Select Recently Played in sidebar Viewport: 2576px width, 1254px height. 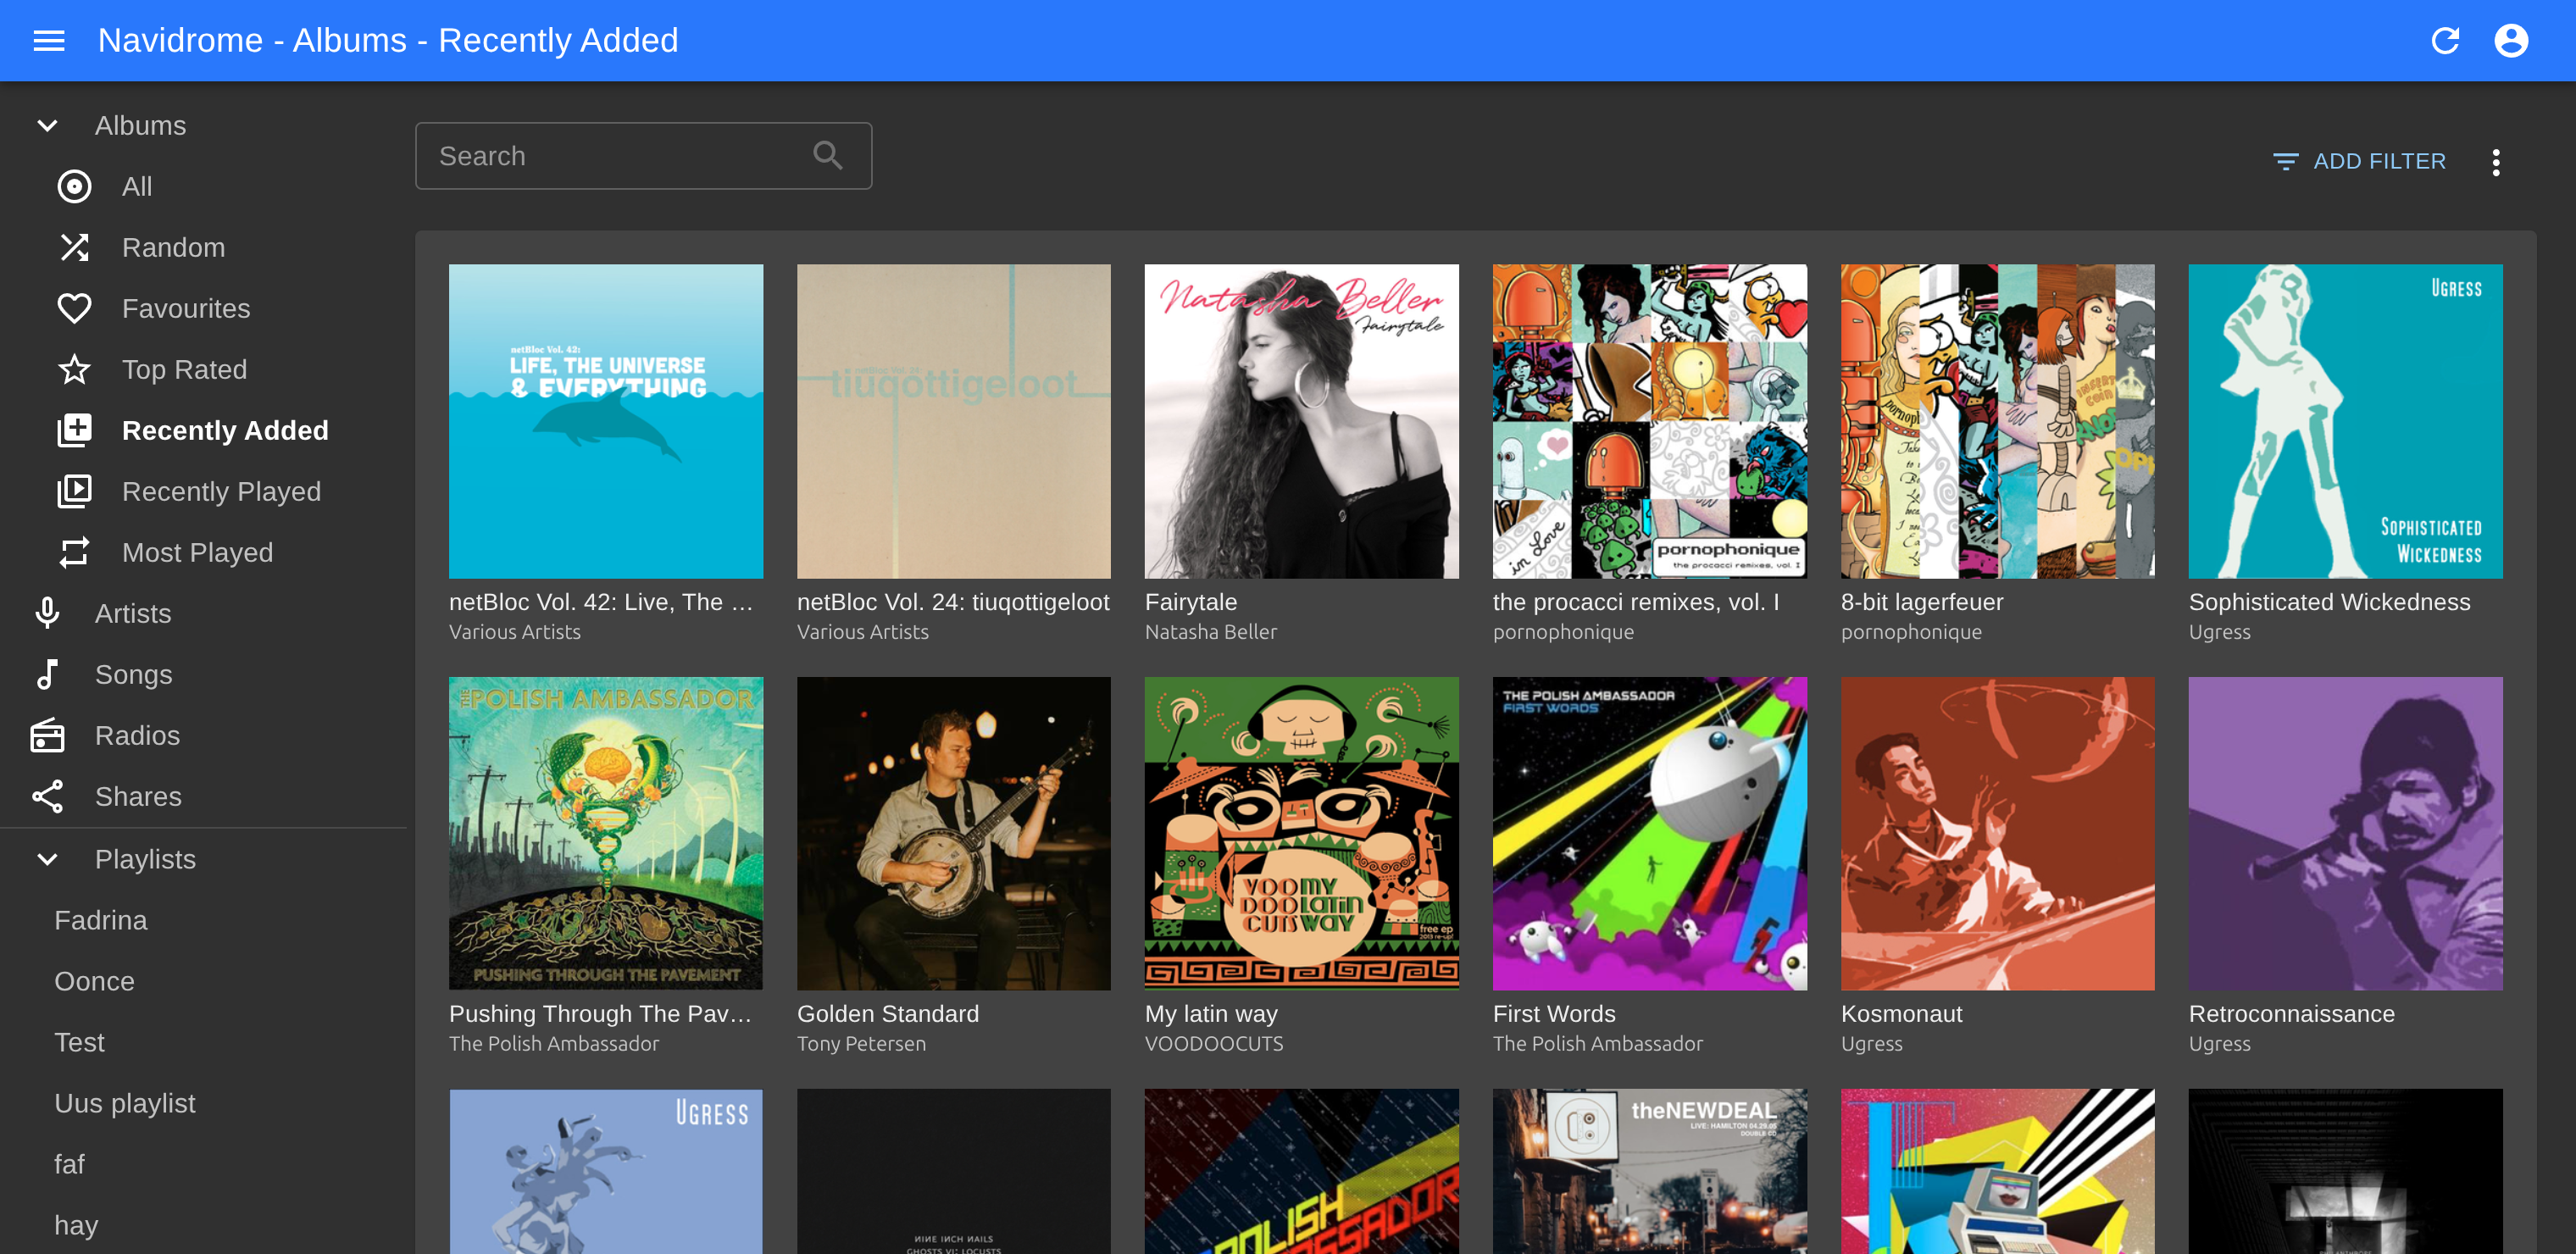(220, 492)
